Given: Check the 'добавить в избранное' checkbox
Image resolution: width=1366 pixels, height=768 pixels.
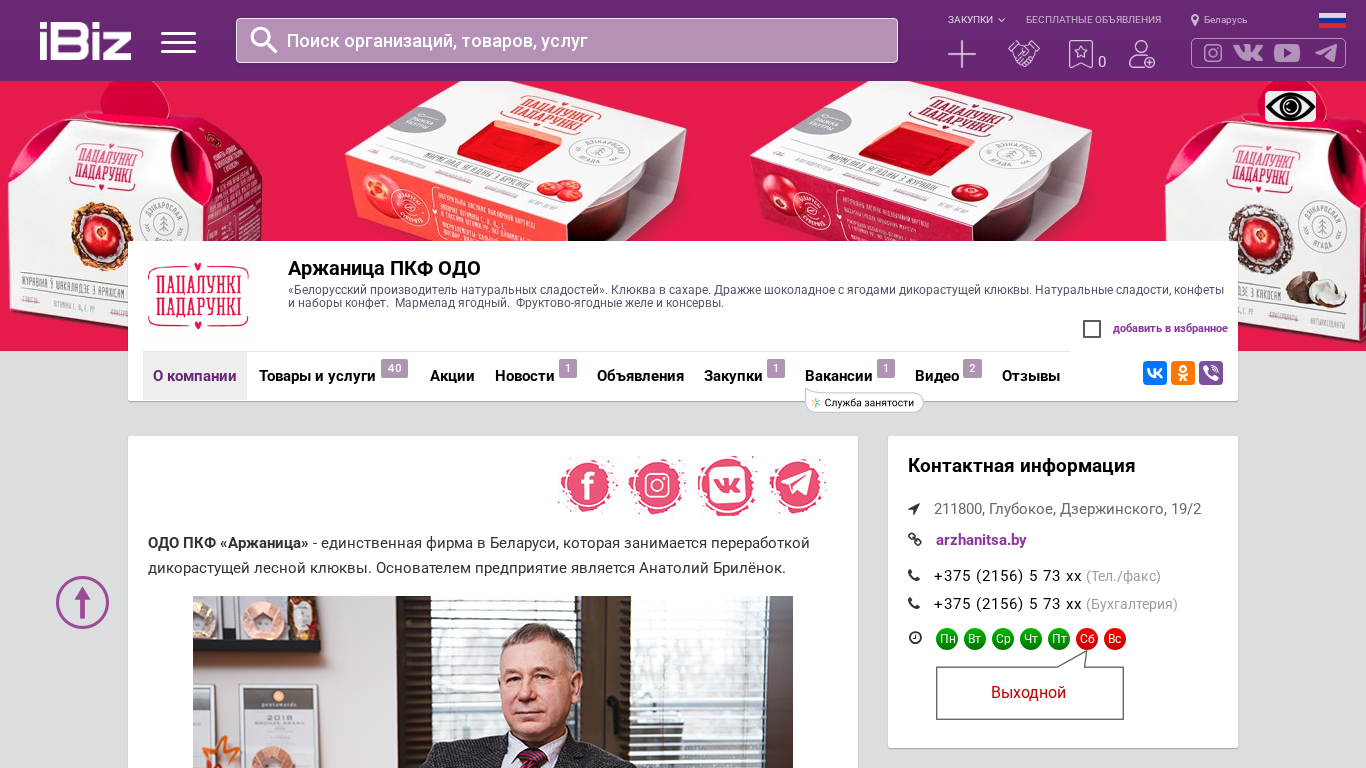Looking at the screenshot, I should coord(1092,329).
